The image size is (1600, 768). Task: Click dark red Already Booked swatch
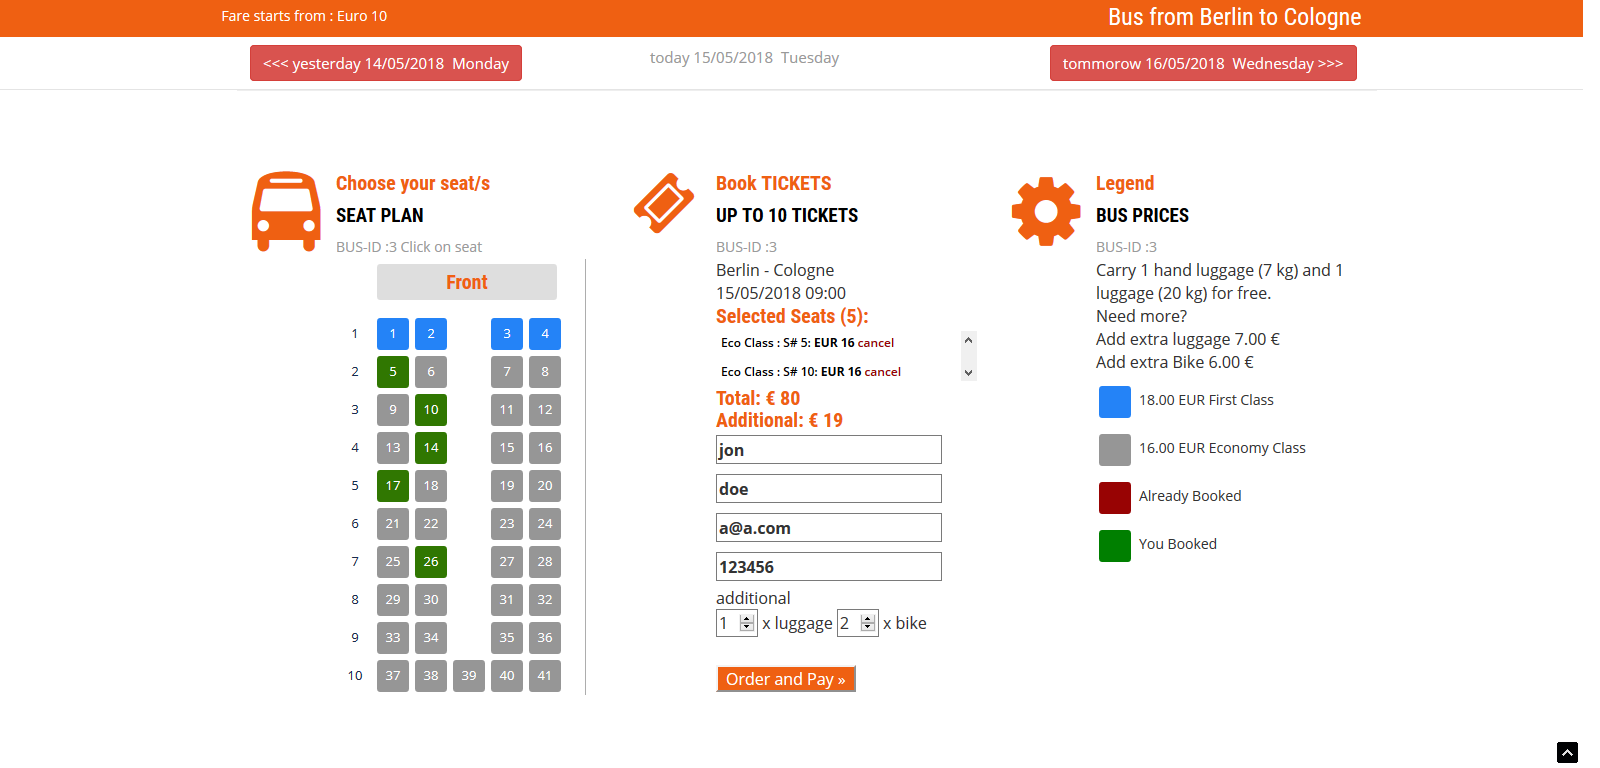pyautogui.click(x=1115, y=498)
